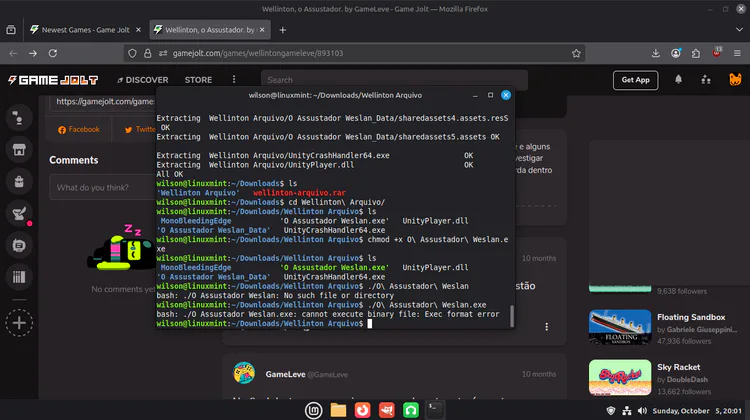Open the volume tray icon

[x=642, y=411]
